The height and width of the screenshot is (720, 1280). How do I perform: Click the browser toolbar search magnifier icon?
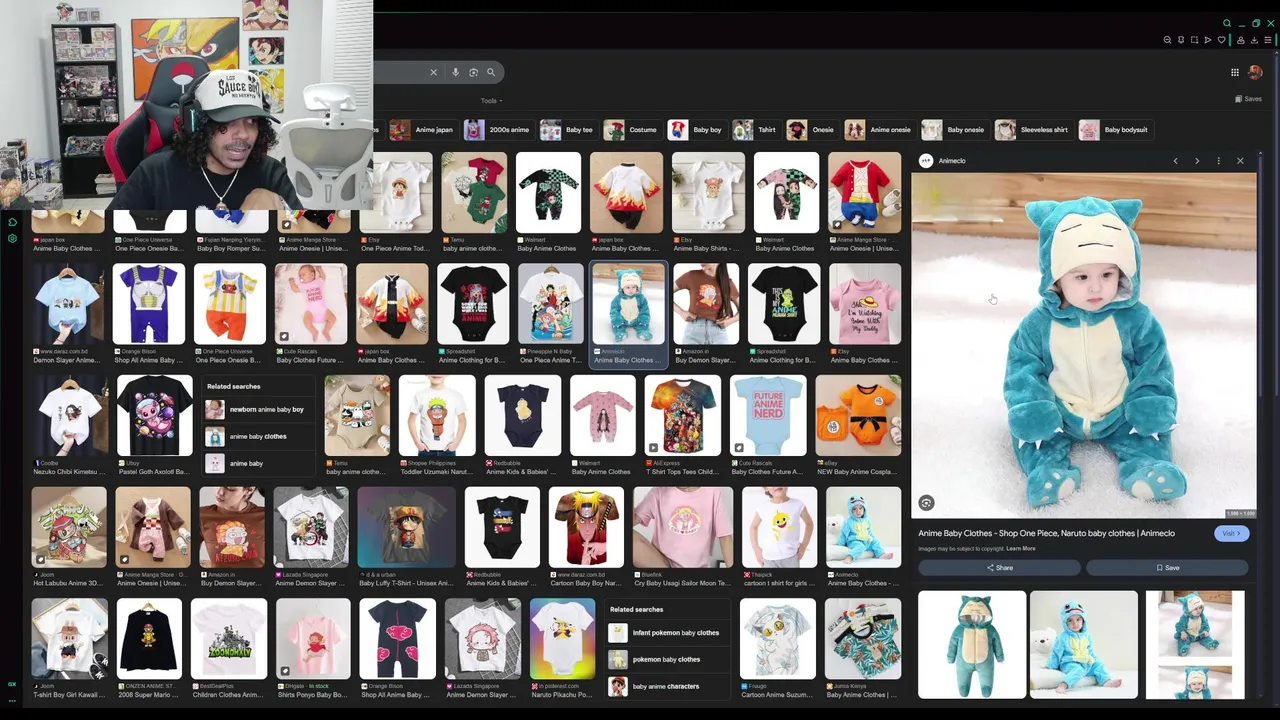click(1227, 23)
